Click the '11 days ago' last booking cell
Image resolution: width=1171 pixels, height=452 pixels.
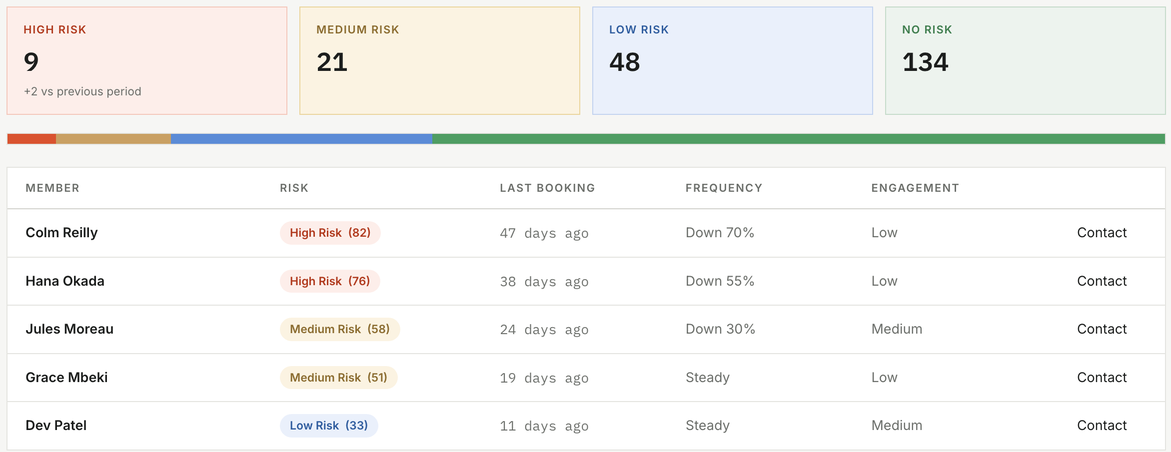(544, 426)
